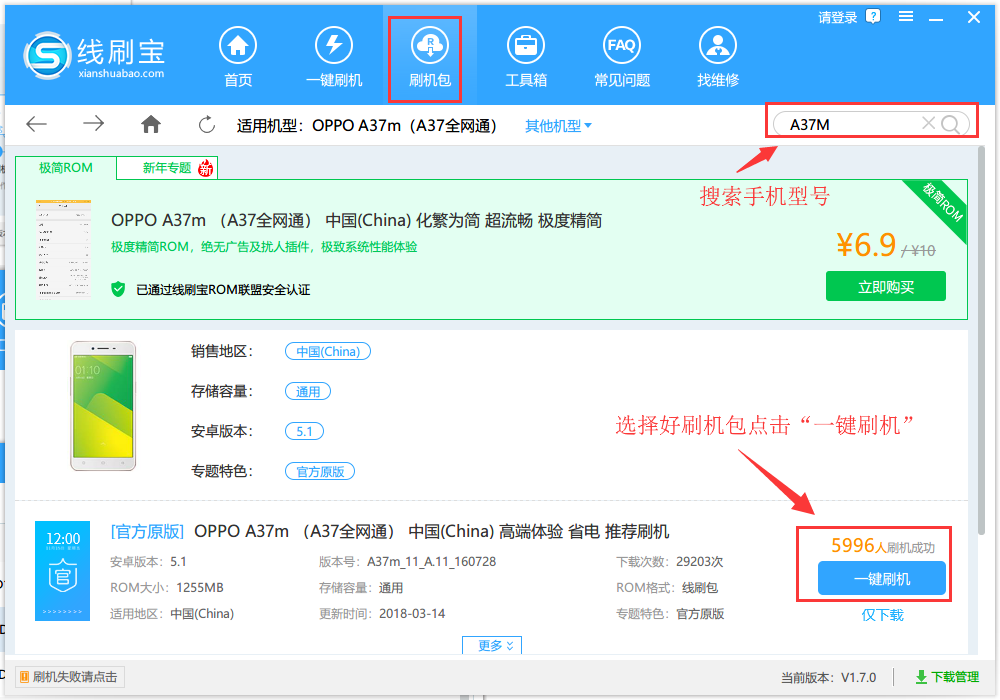Expand the 更多 section
This screenshot has height=700, width=1000.
pos(492,645)
